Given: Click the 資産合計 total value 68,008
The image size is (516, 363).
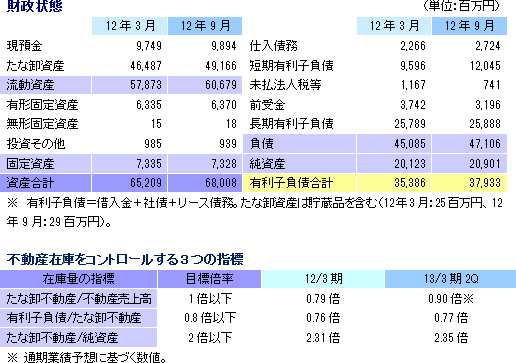Looking at the screenshot, I should [221, 183].
